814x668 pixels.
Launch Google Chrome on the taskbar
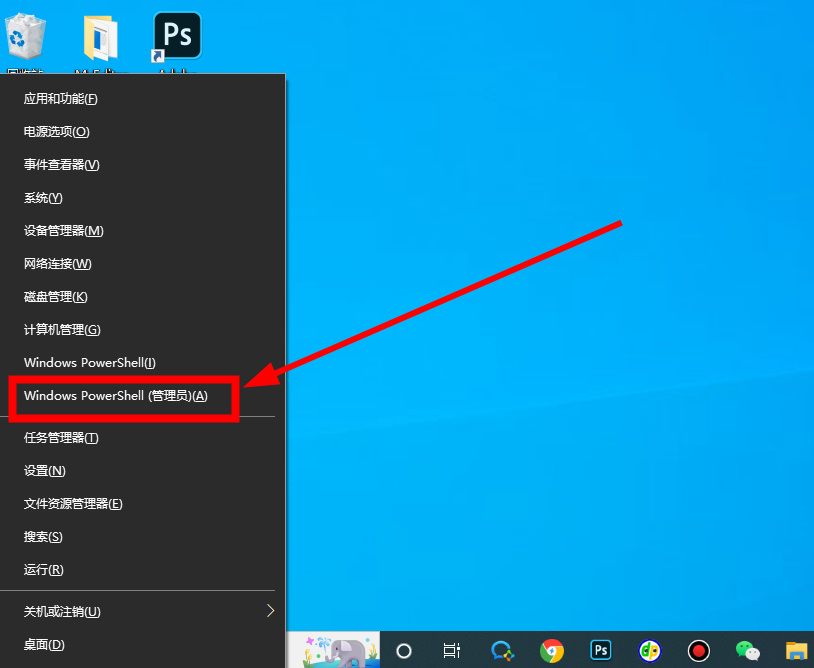coord(551,650)
